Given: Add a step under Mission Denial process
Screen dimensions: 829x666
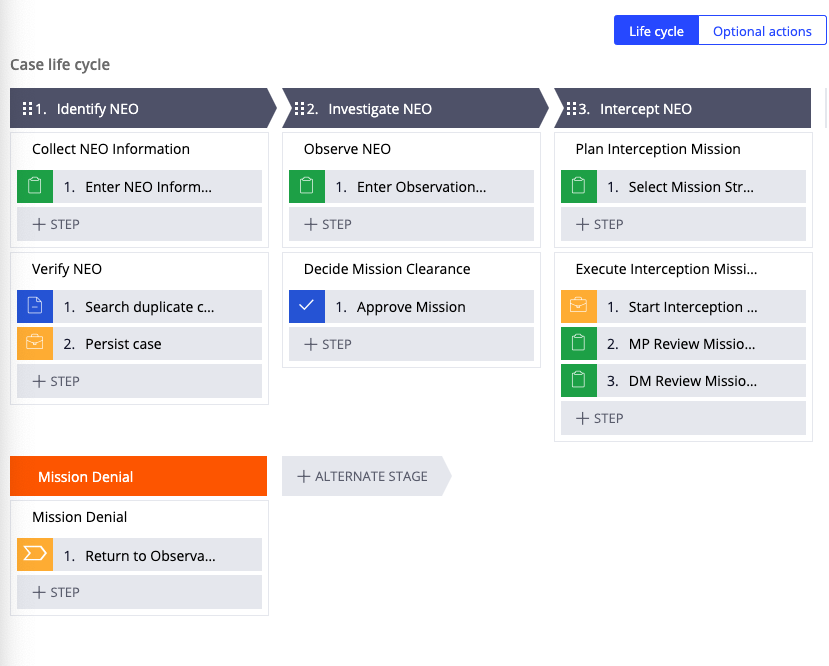Looking at the screenshot, I should point(139,592).
